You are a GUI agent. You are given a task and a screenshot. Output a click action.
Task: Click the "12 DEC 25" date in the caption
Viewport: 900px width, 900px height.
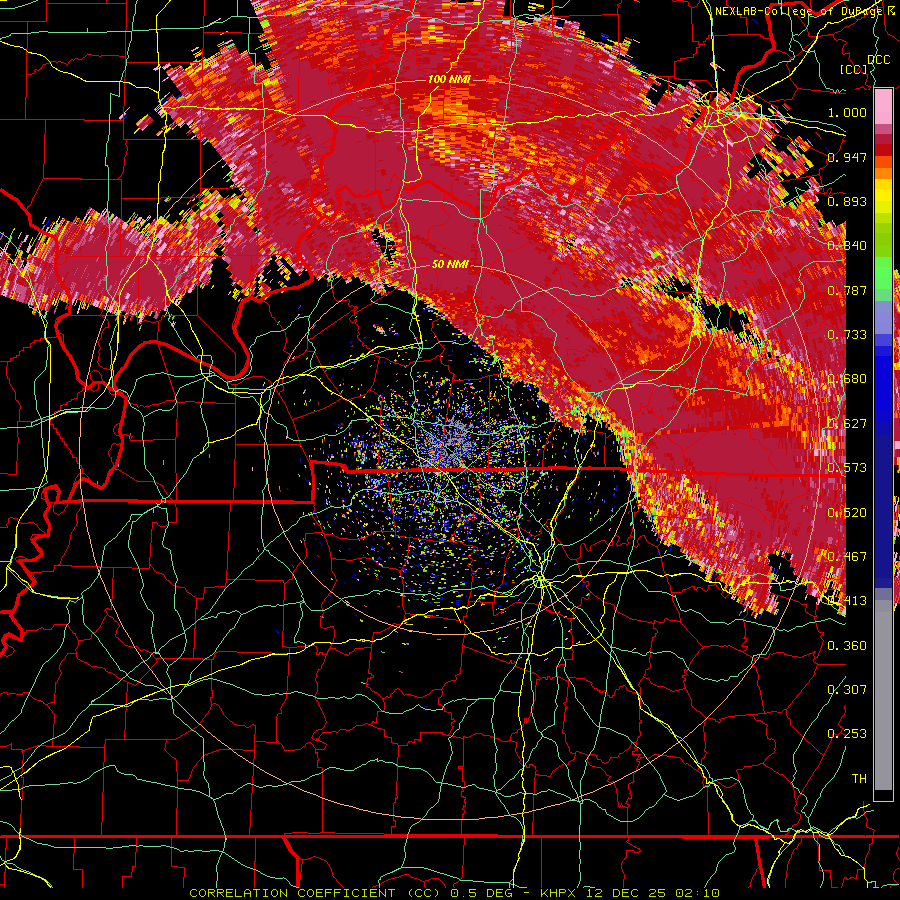click(x=626, y=893)
